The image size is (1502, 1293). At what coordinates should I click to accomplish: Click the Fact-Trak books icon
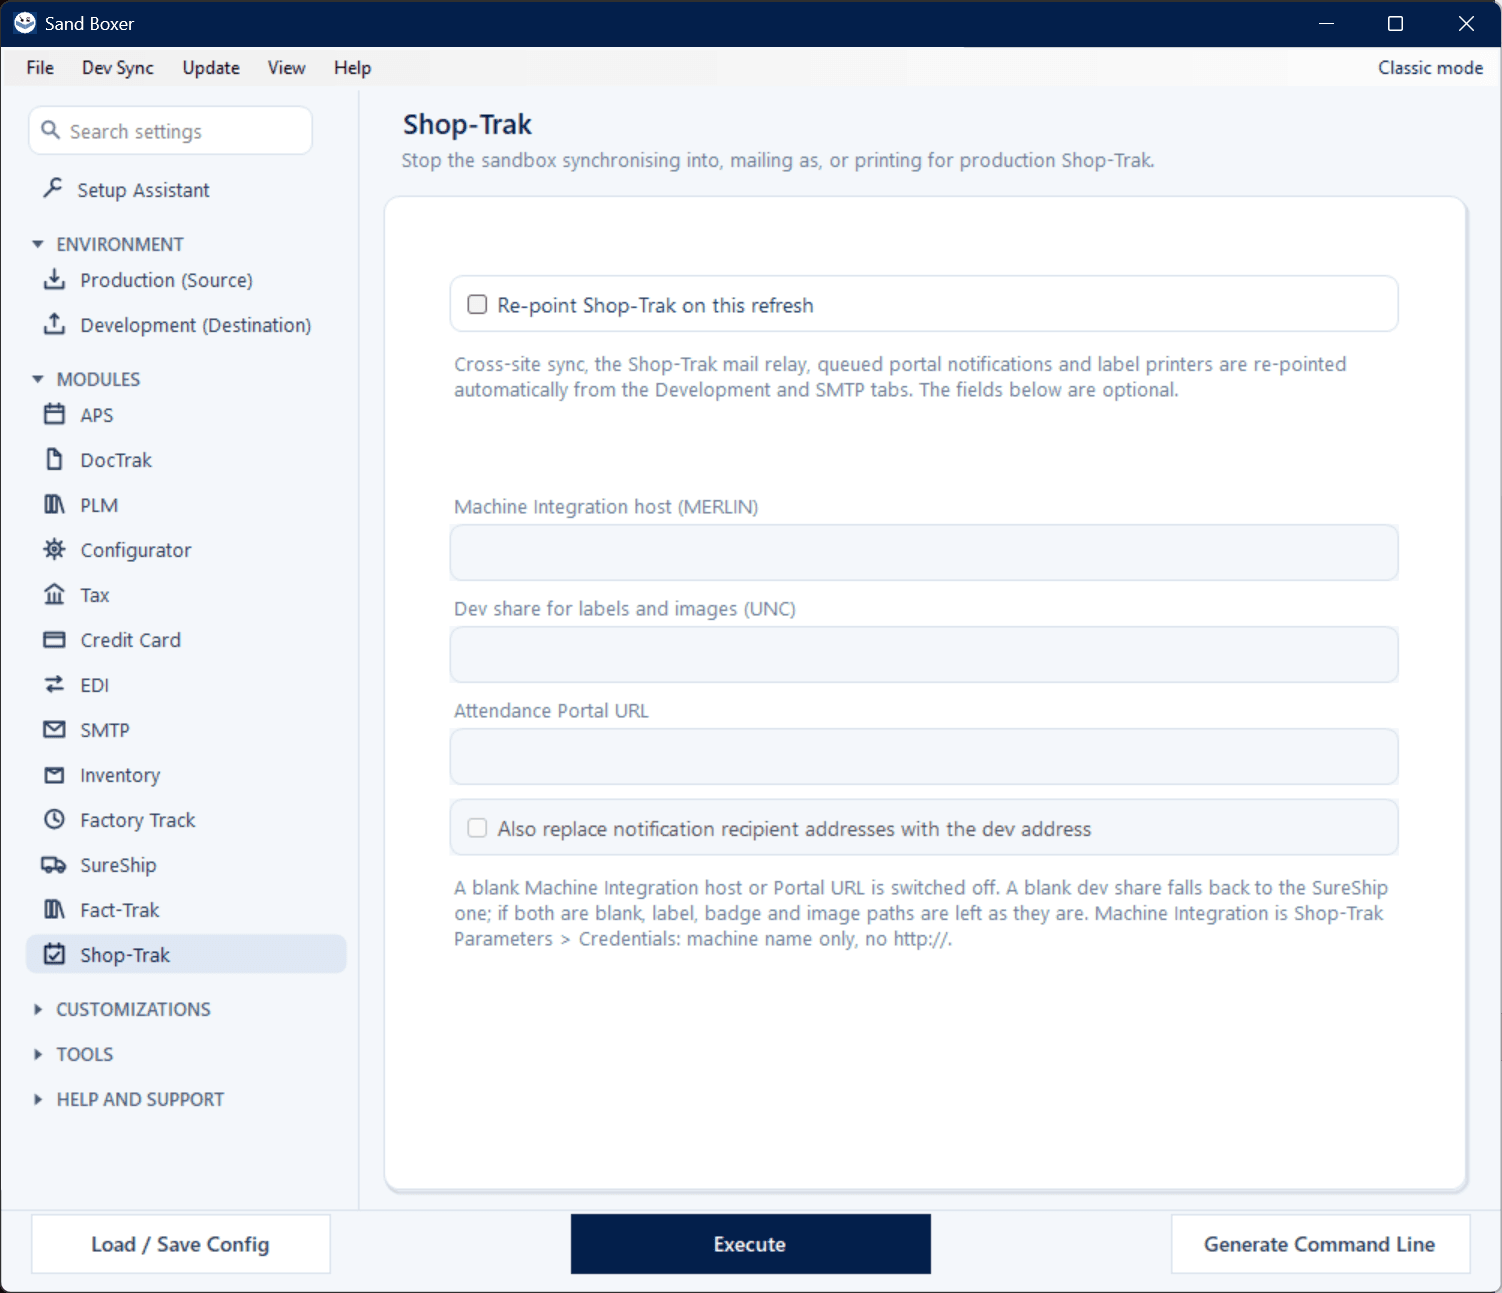click(x=55, y=909)
